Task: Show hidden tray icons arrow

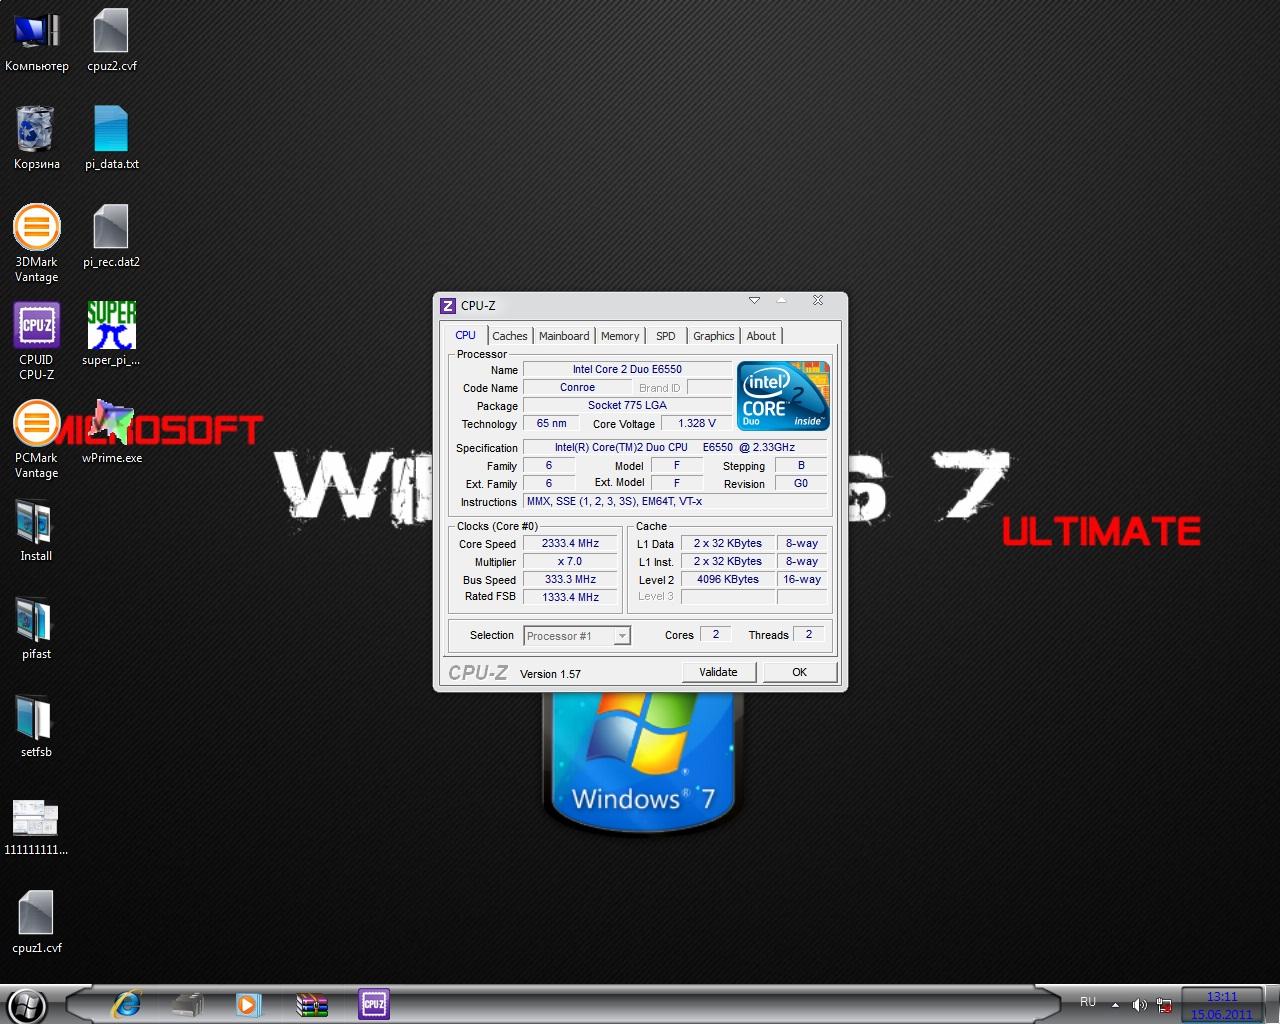Action: pos(1116,1005)
